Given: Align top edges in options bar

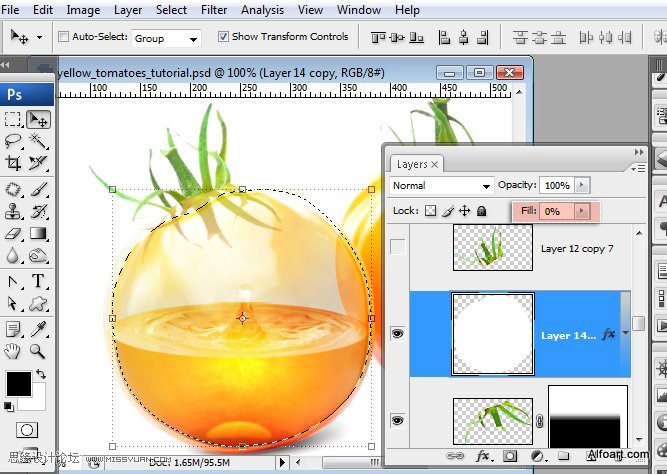Looking at the screenshot, I should point(378,38).
